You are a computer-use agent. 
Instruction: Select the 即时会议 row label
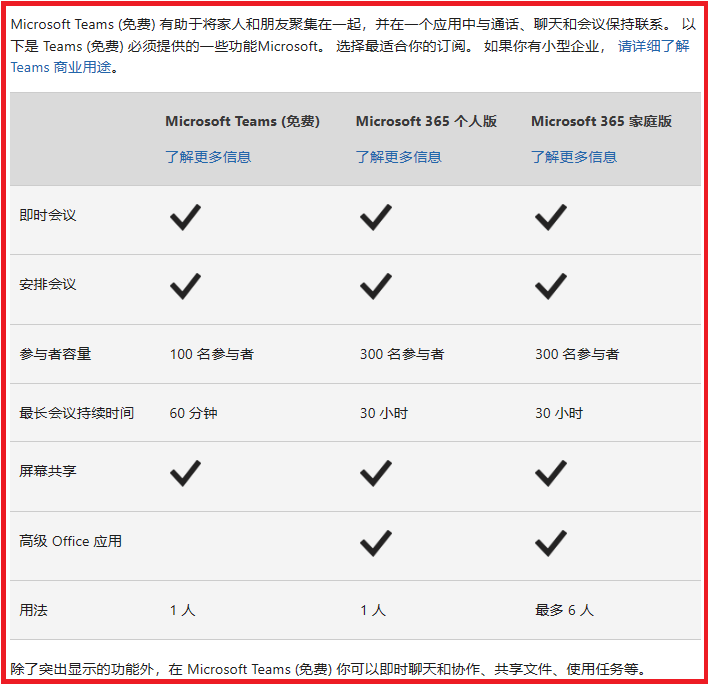(x=48, y=215)
